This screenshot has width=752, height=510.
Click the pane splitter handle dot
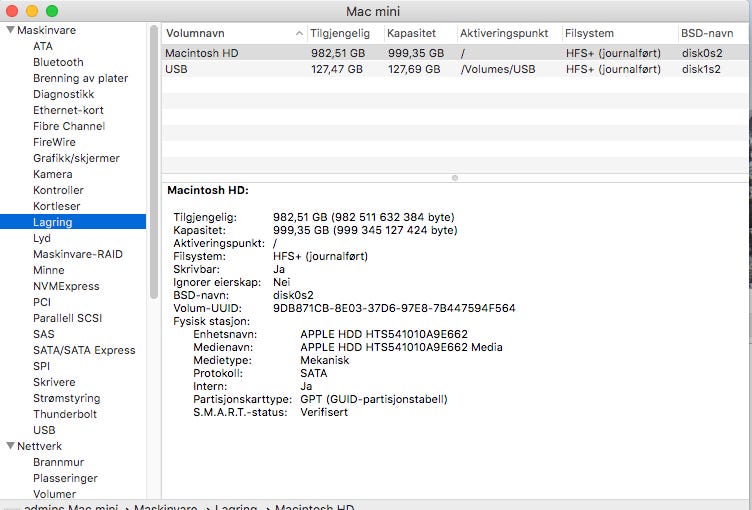click(455, 178)
